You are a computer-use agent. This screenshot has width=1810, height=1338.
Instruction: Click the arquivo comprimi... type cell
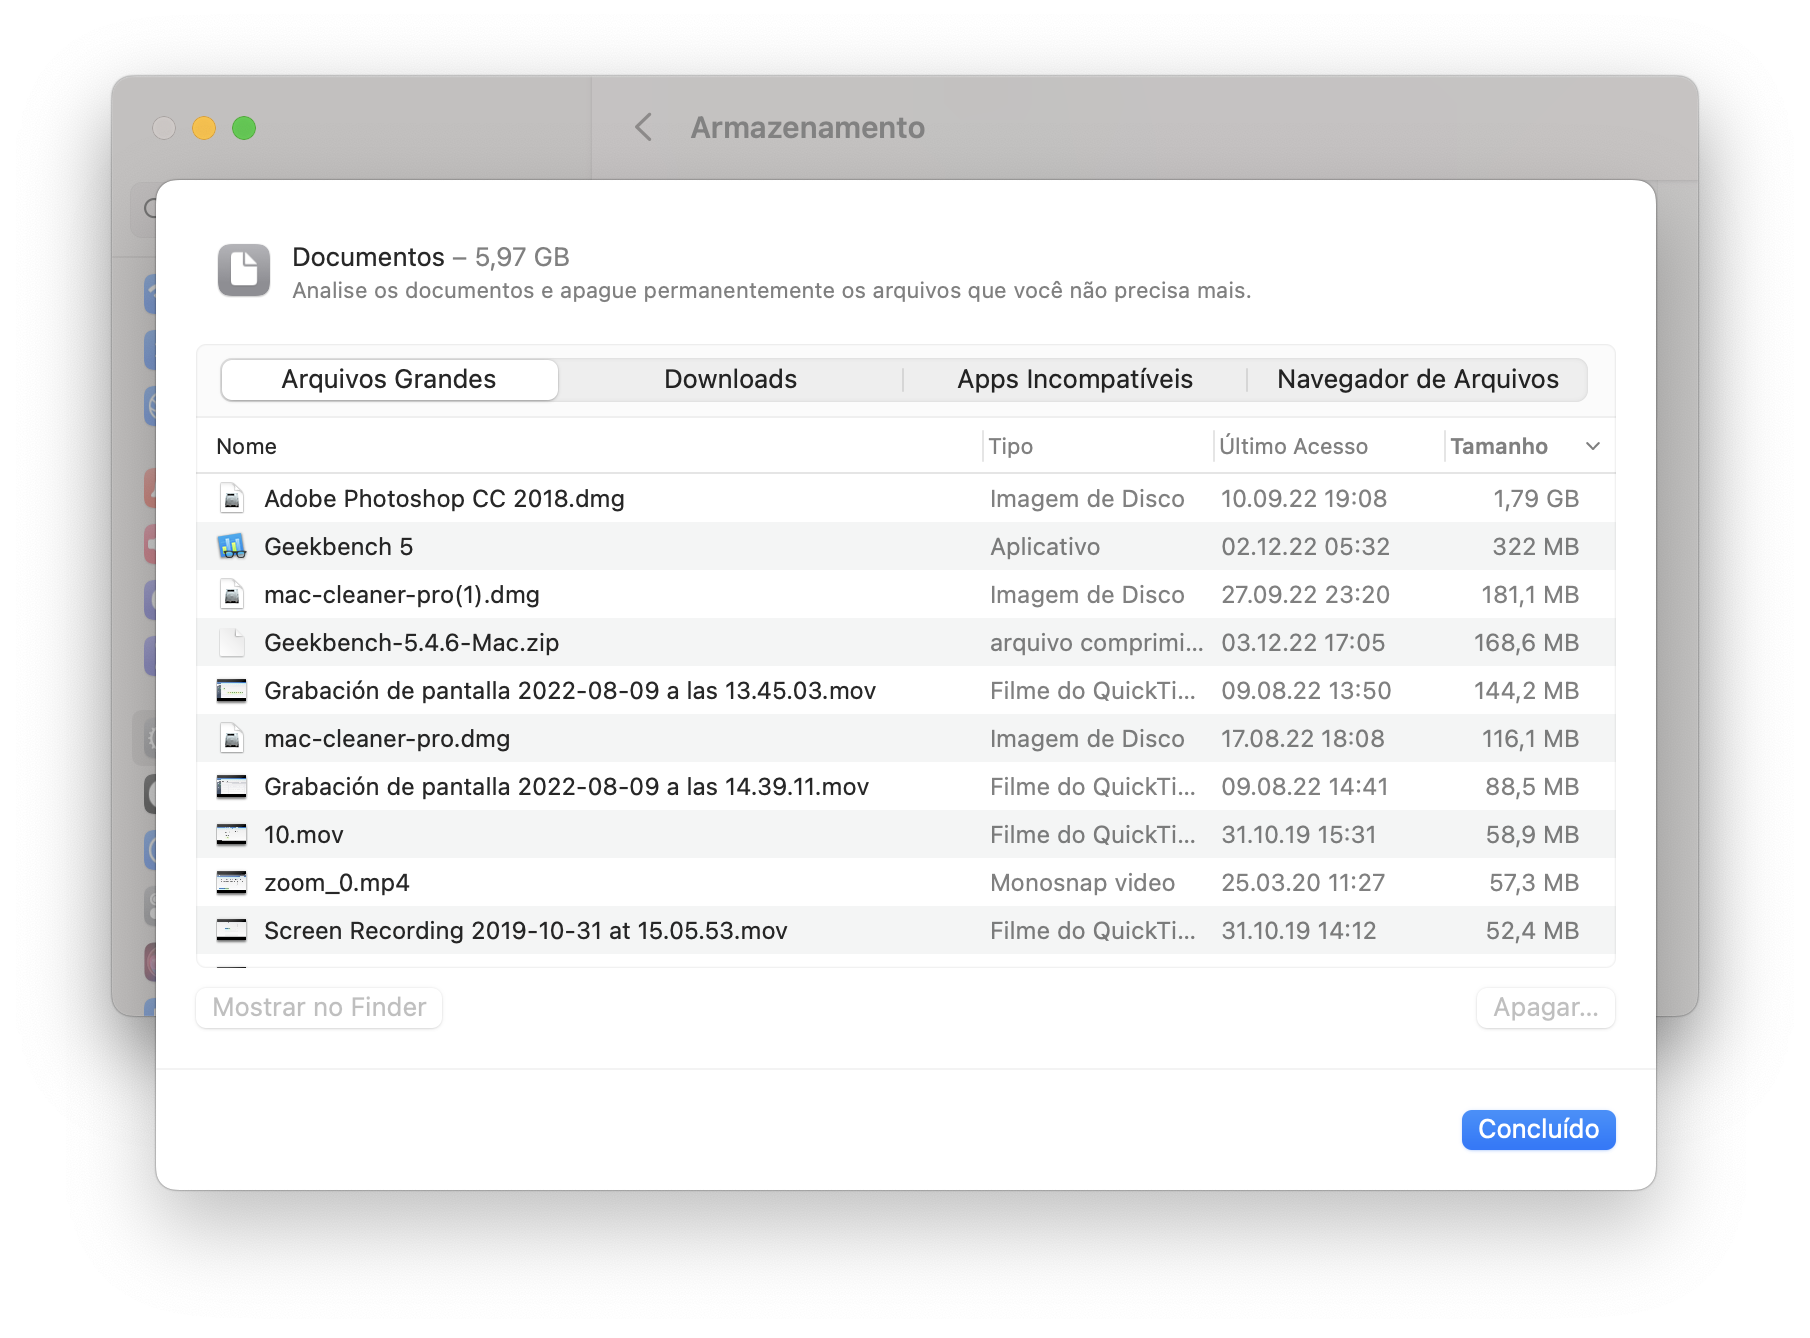click(1096, 642)
